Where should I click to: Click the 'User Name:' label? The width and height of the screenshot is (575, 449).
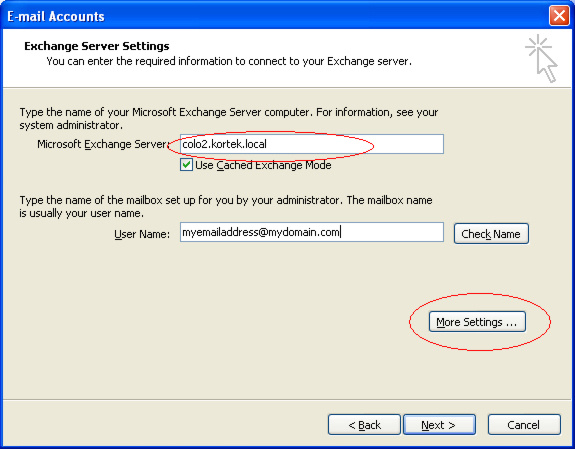[142, 234]
